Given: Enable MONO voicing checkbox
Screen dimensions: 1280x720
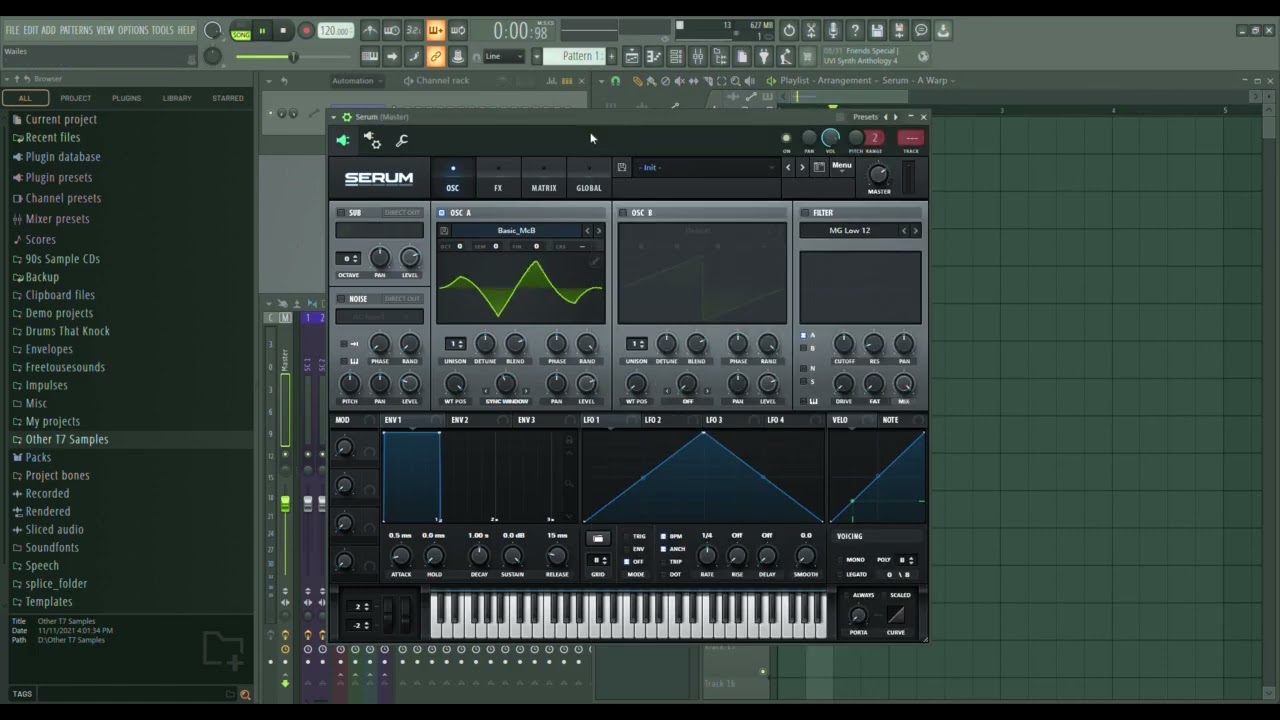Looking at the screenshot, I should tap(840, 560).
